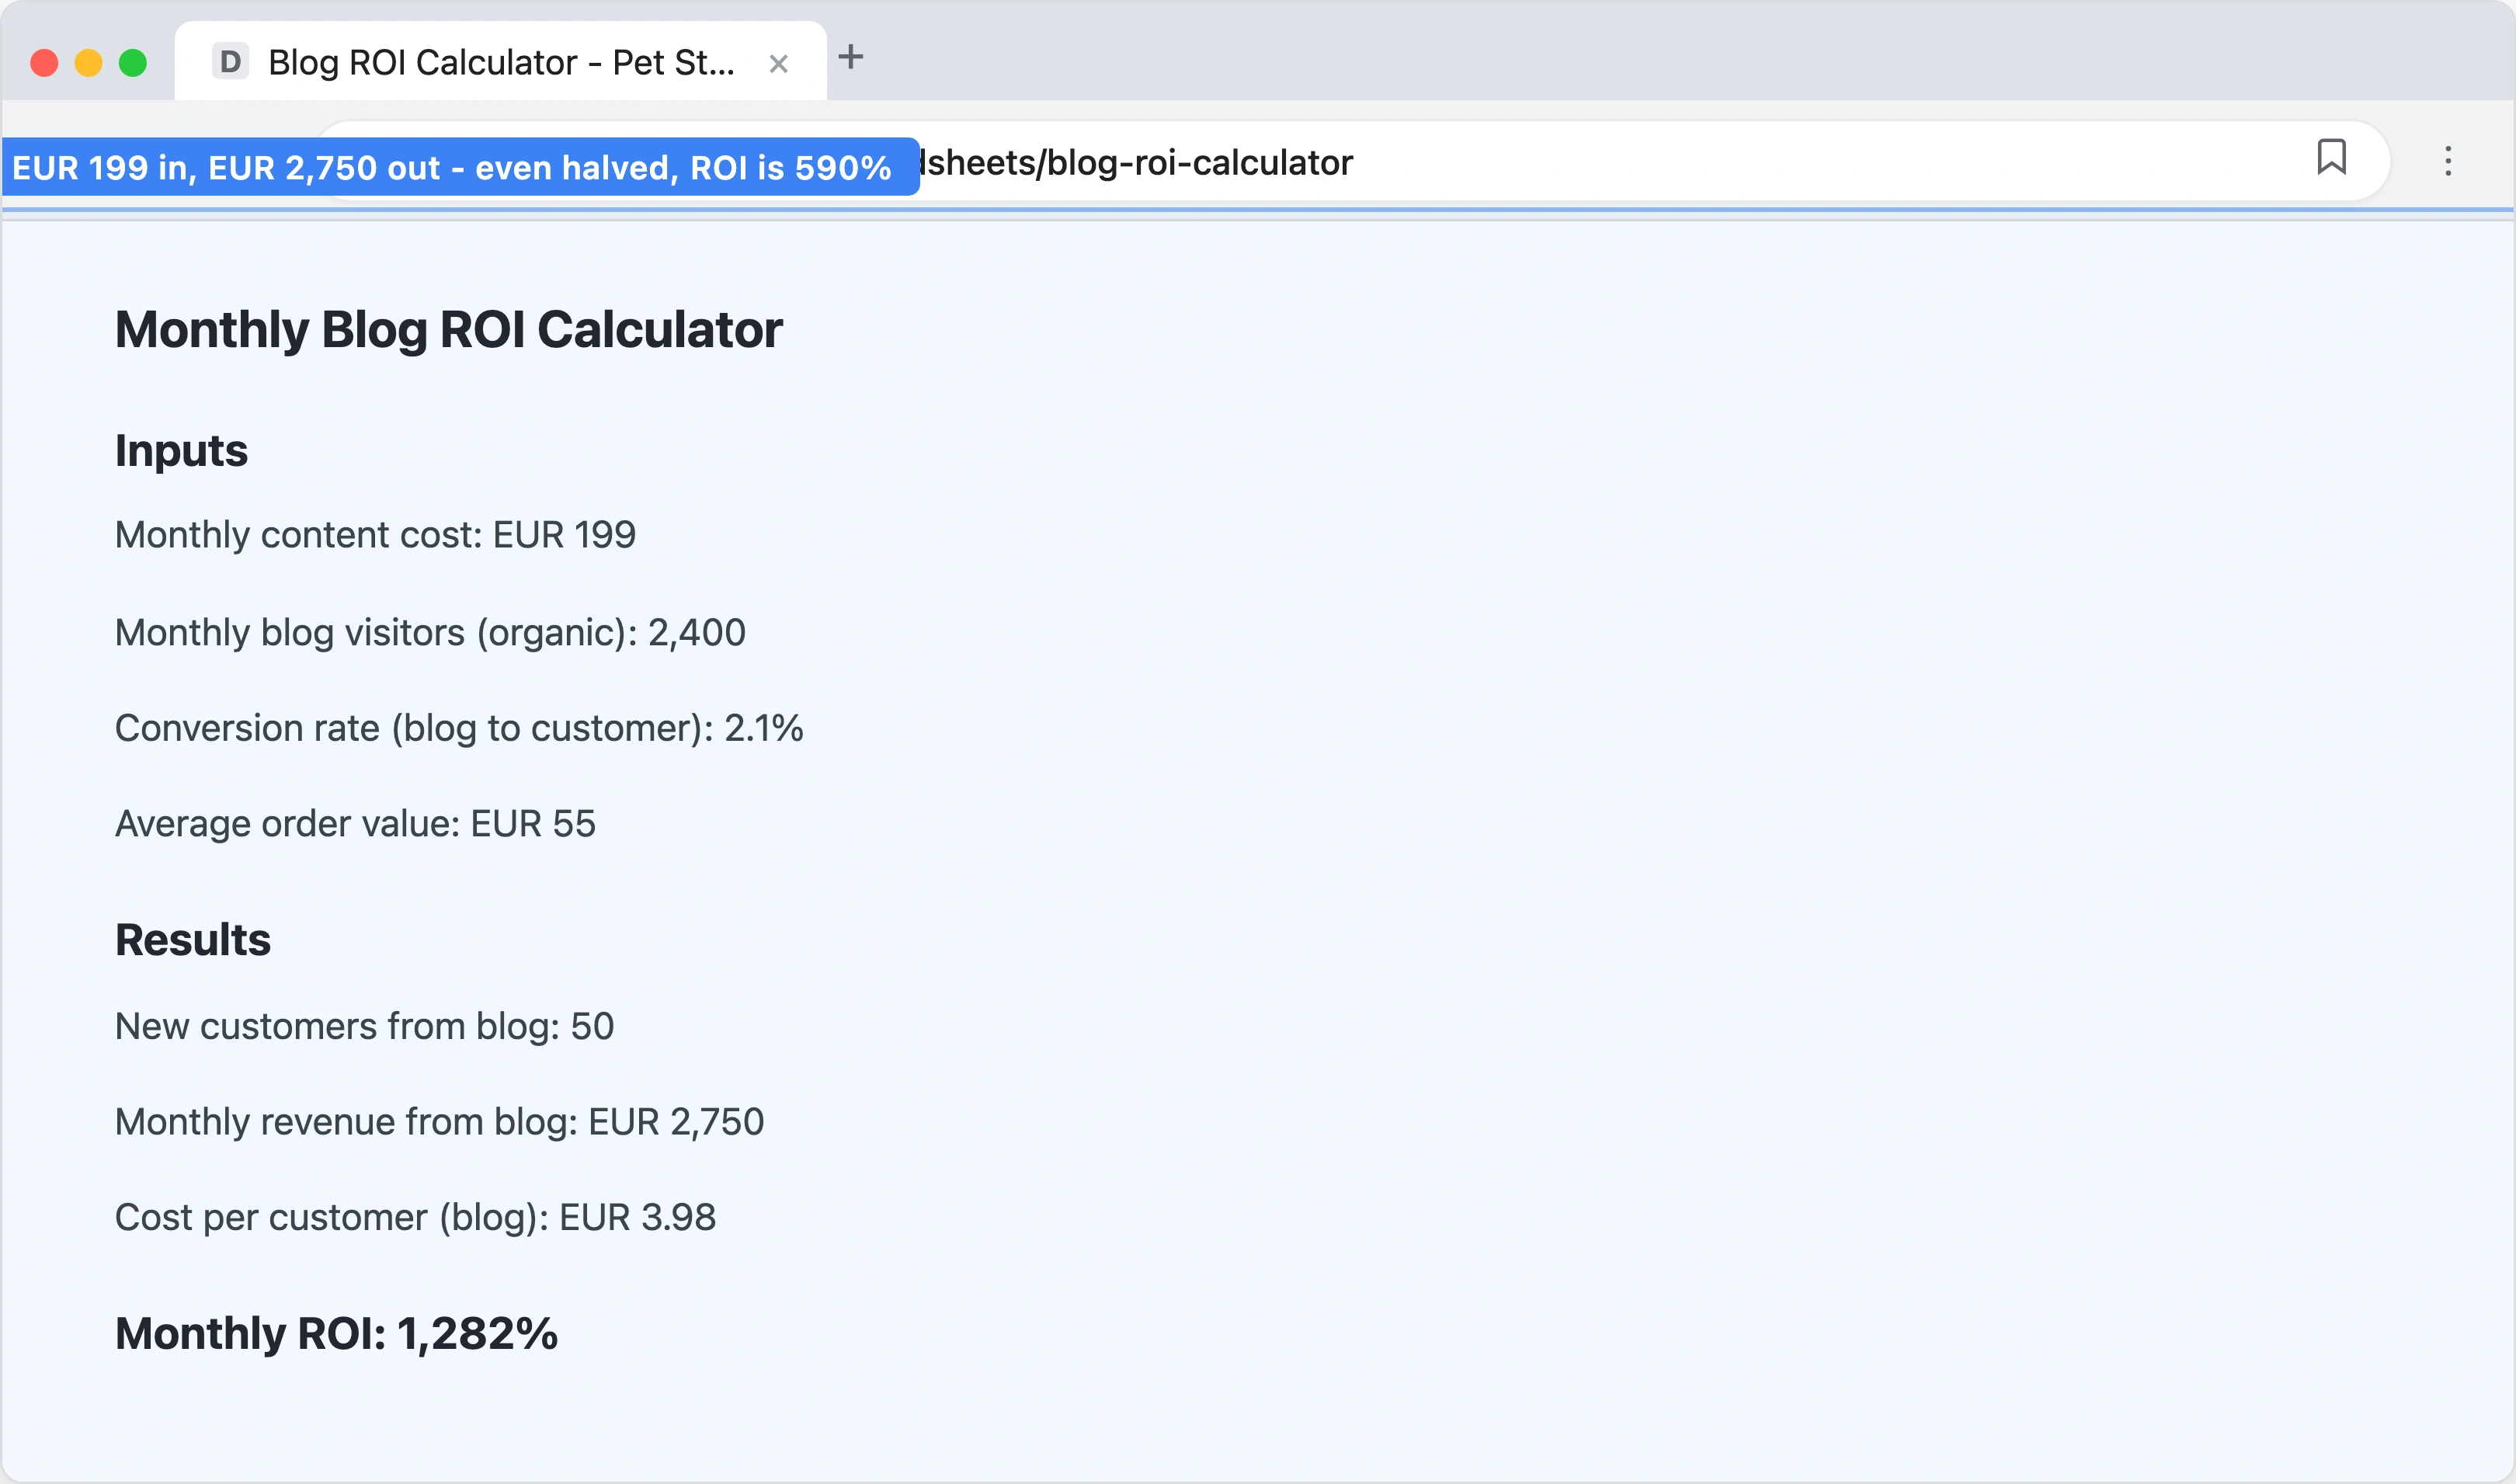Click the Inputs section heading

181,449
